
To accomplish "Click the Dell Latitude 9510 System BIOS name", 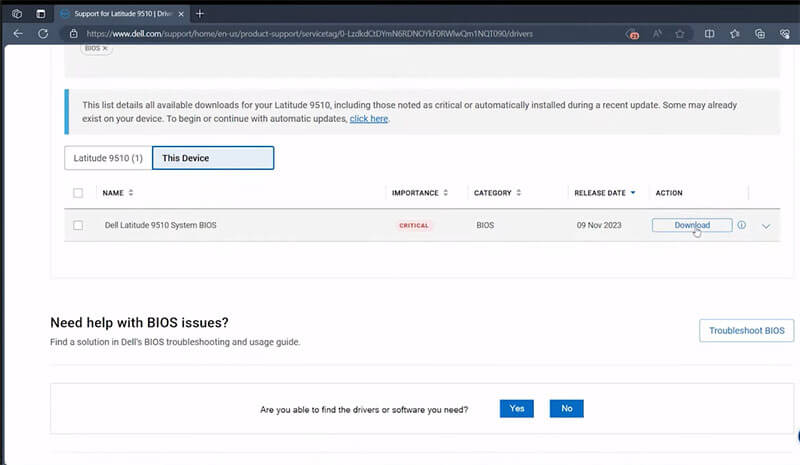I will pos(160,225).
